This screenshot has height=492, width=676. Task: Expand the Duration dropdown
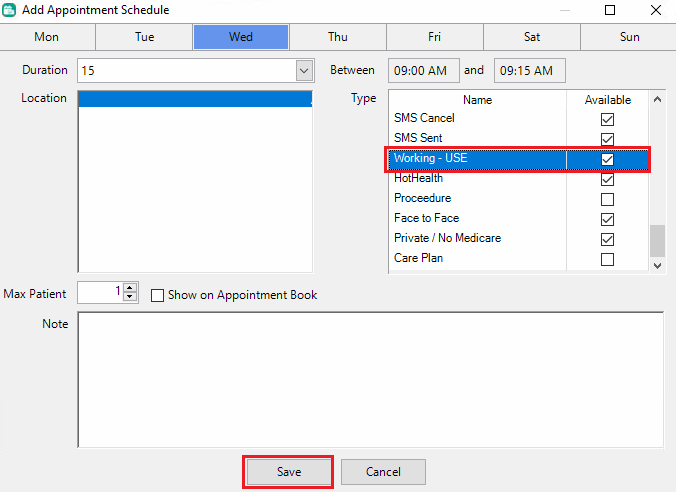click(x=304, y=71)
